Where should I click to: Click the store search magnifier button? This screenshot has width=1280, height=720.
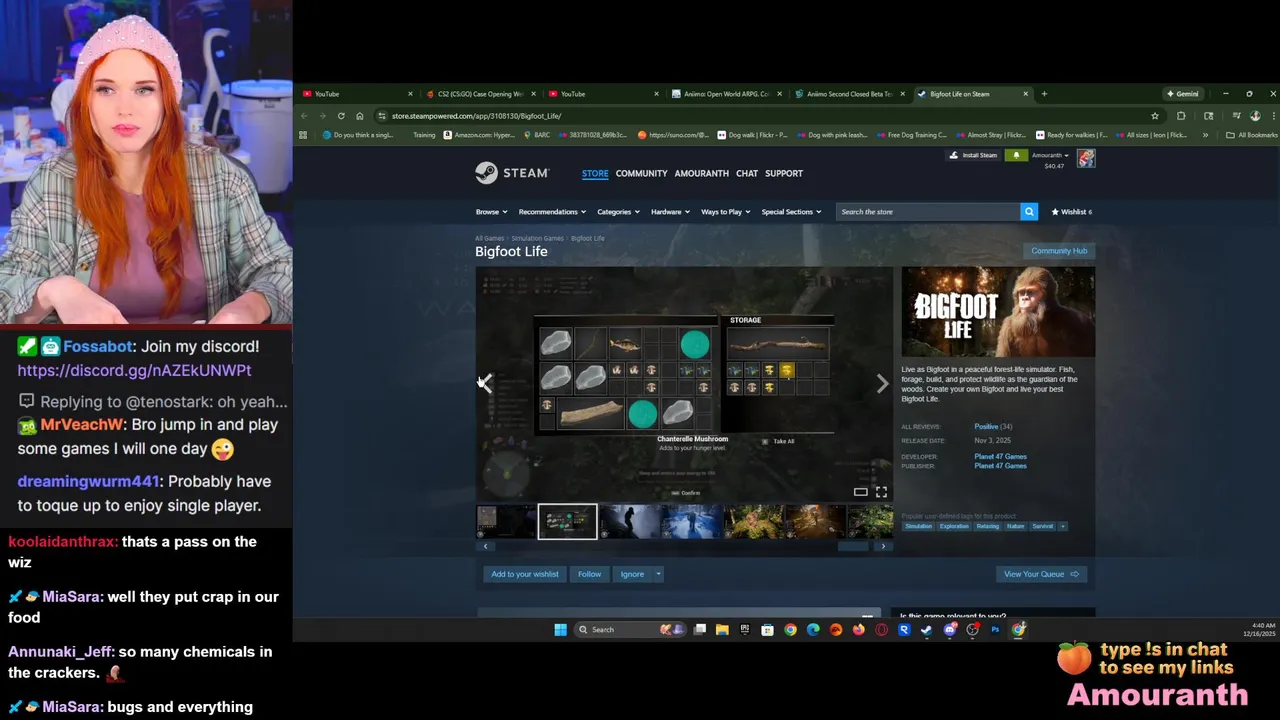(1029, 212)
